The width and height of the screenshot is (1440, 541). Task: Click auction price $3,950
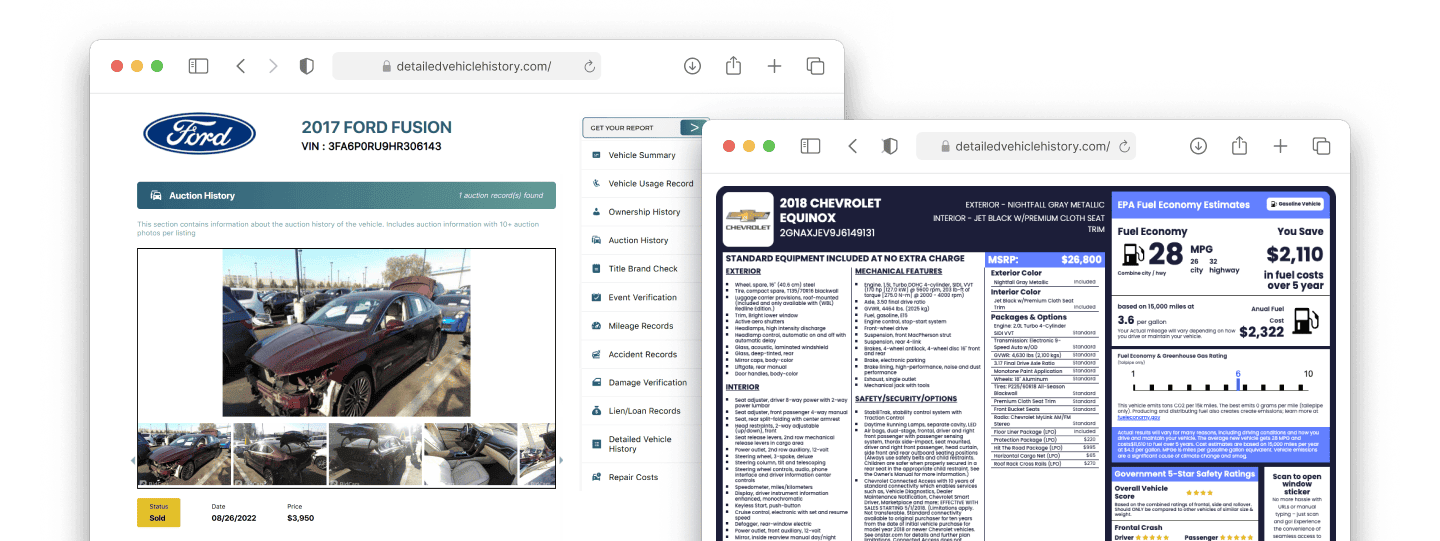[301, 519]
